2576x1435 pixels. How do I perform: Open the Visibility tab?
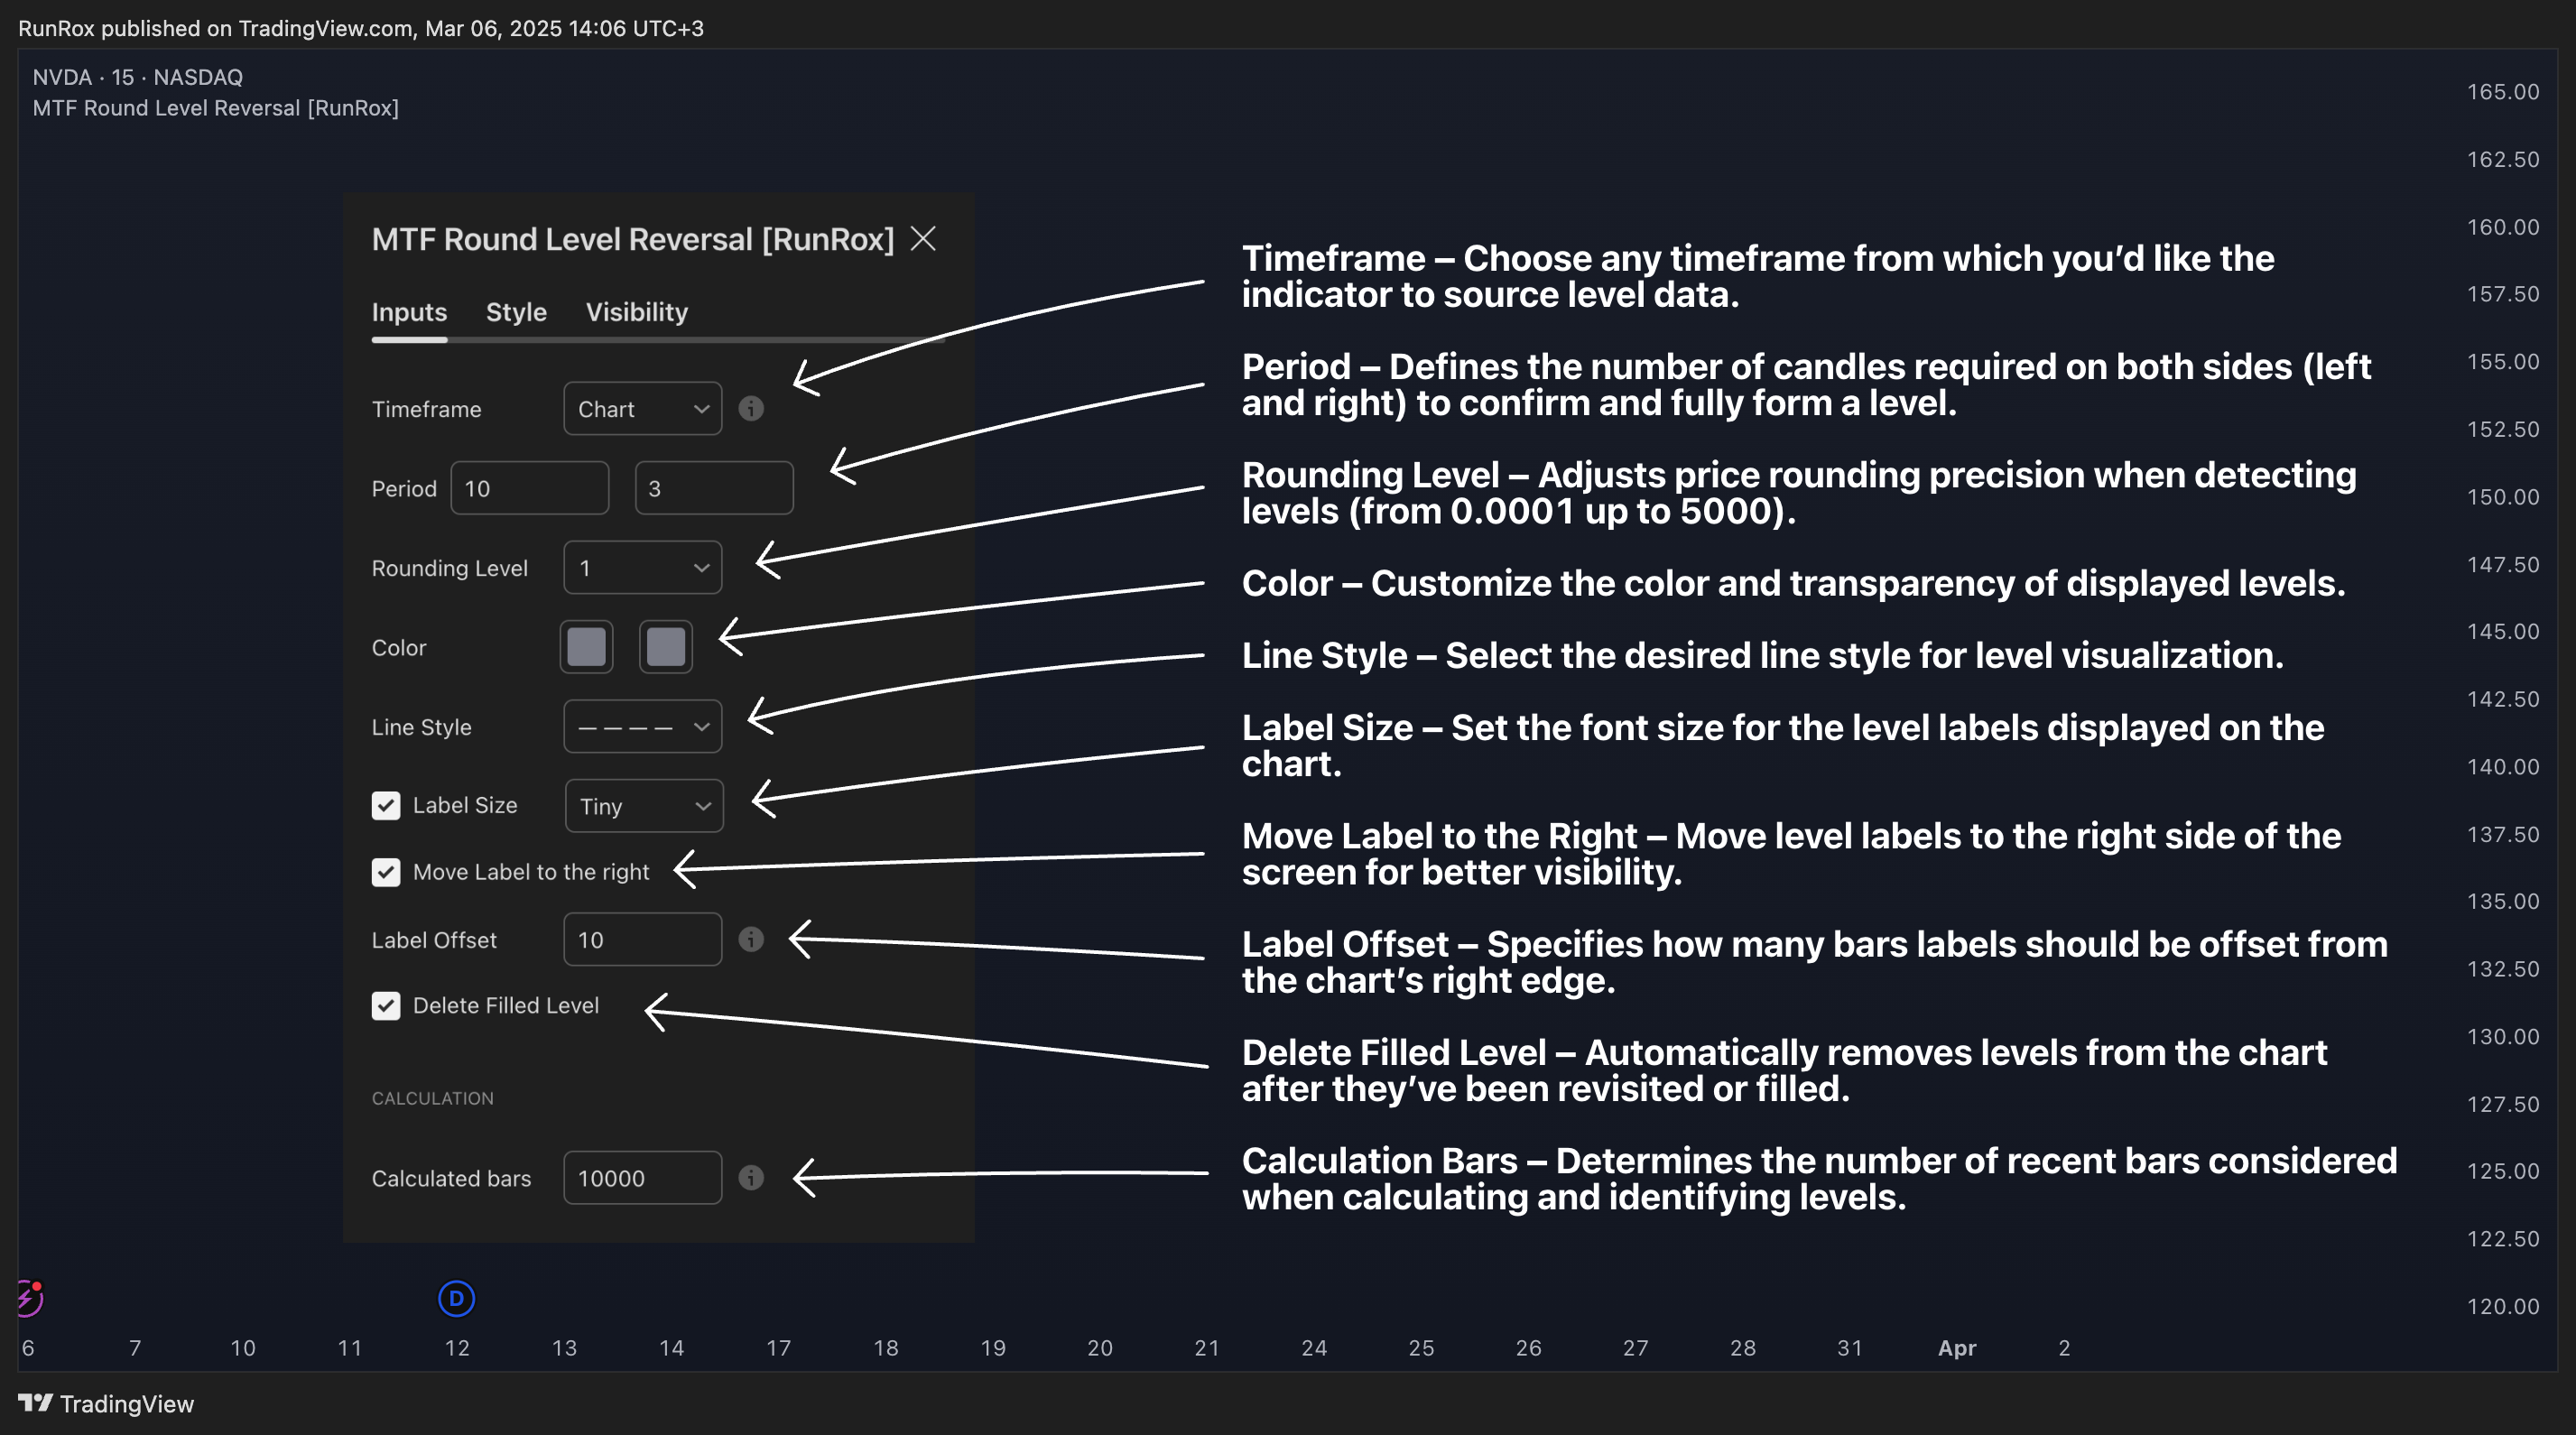[636, 312]
